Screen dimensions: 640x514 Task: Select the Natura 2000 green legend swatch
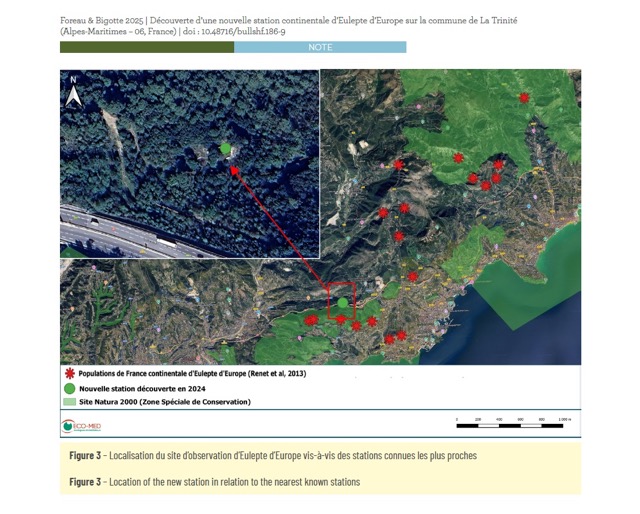coord(69,402)
